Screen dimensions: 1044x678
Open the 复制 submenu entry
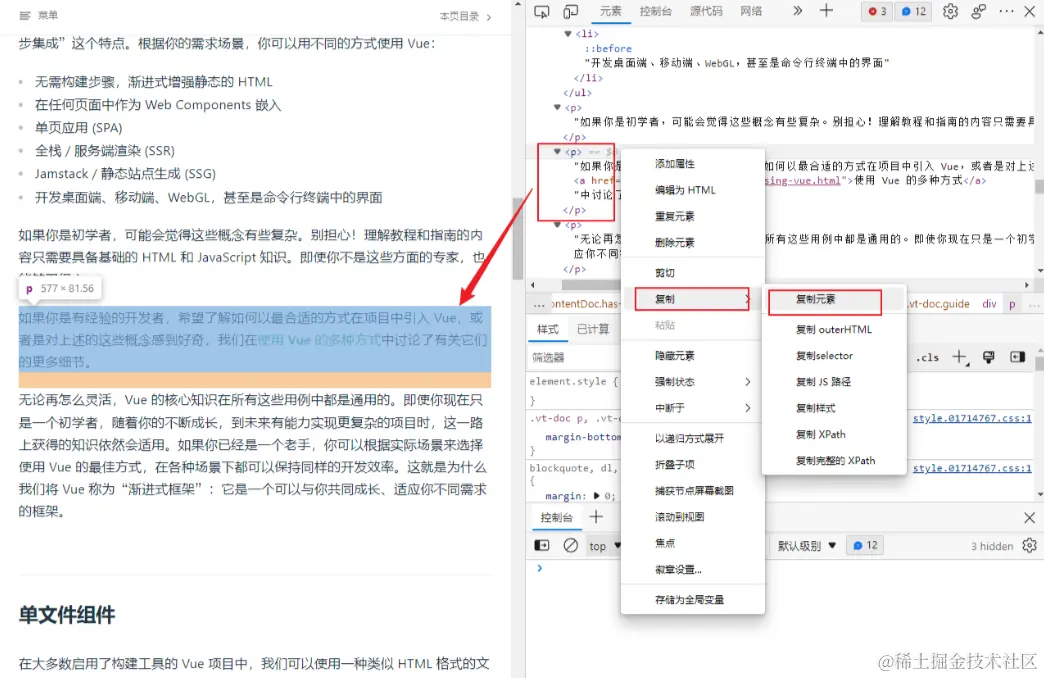[x=692, y=299]
